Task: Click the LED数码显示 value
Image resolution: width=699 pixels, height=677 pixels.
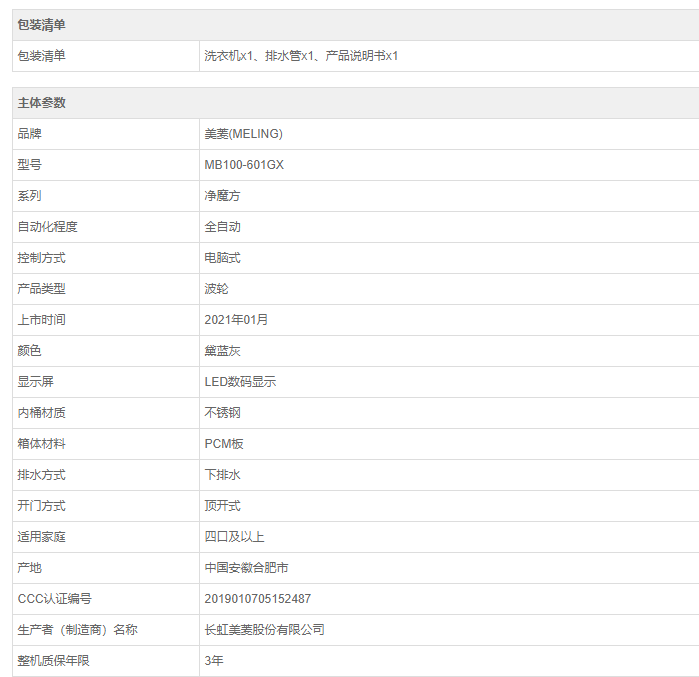Action: pos(240,382)
